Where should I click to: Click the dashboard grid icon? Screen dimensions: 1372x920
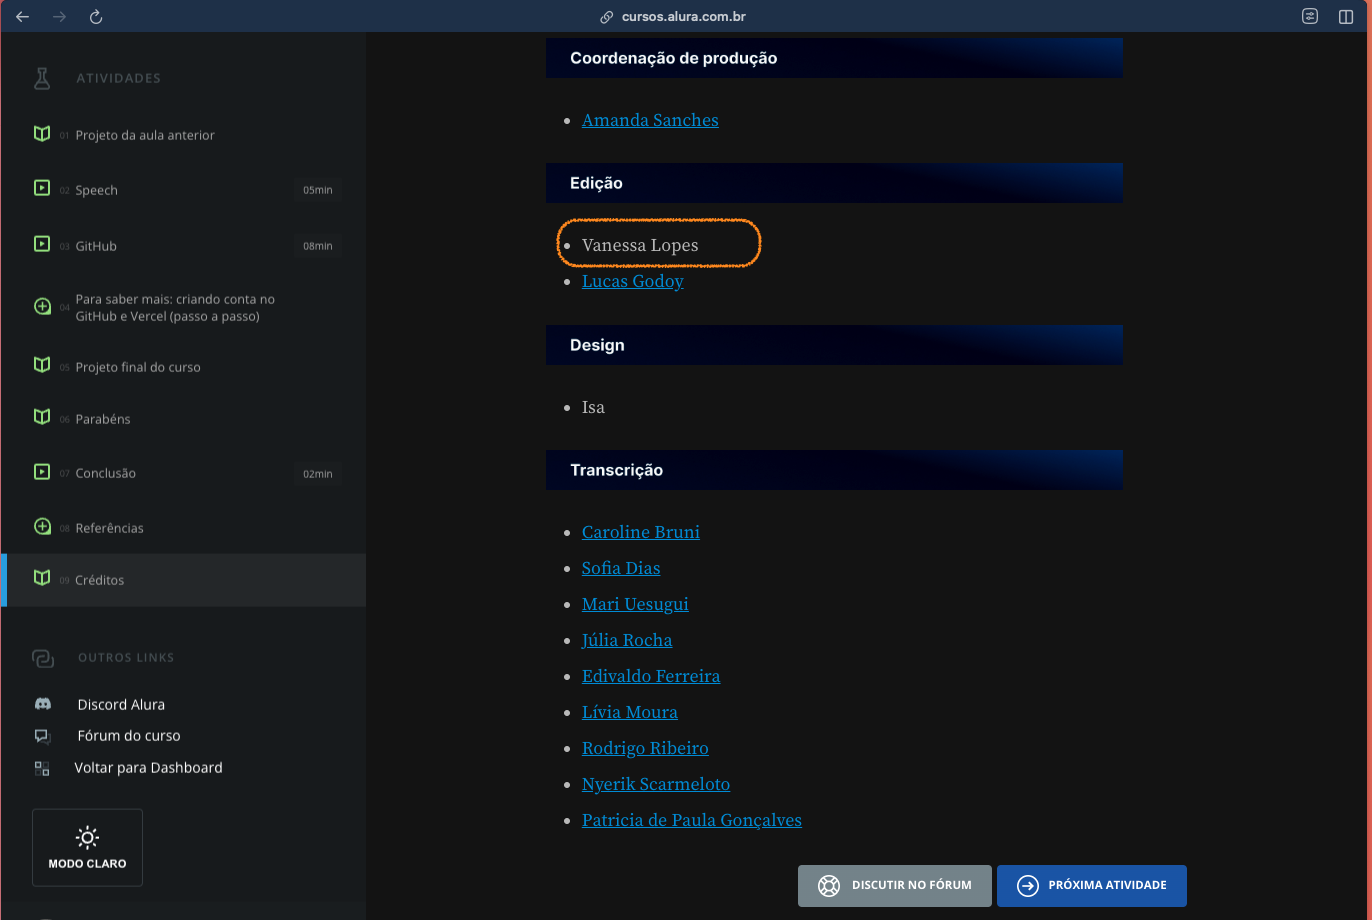coord(42,768)
